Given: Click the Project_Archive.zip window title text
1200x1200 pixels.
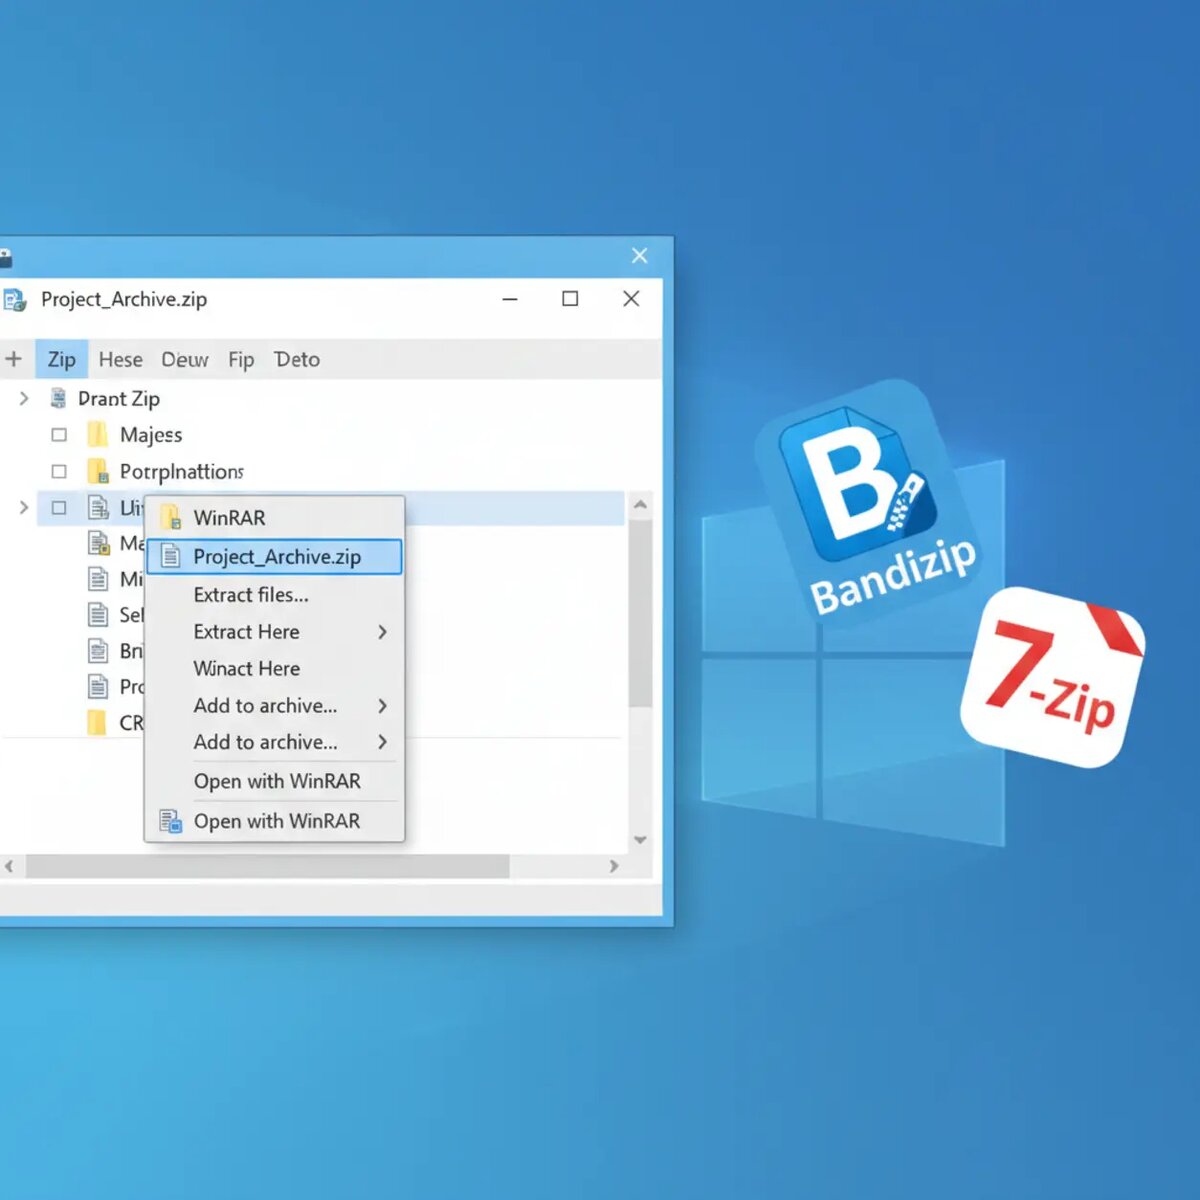Looking at the screenshot, I should 124,300.
